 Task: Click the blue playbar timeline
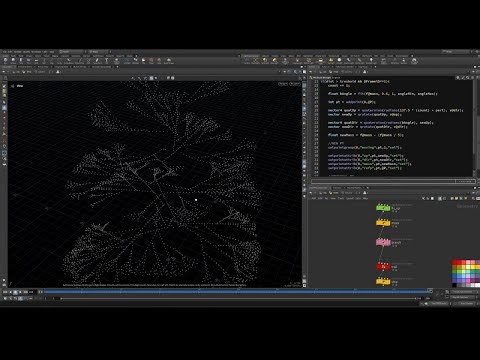[x=236, y=292]
